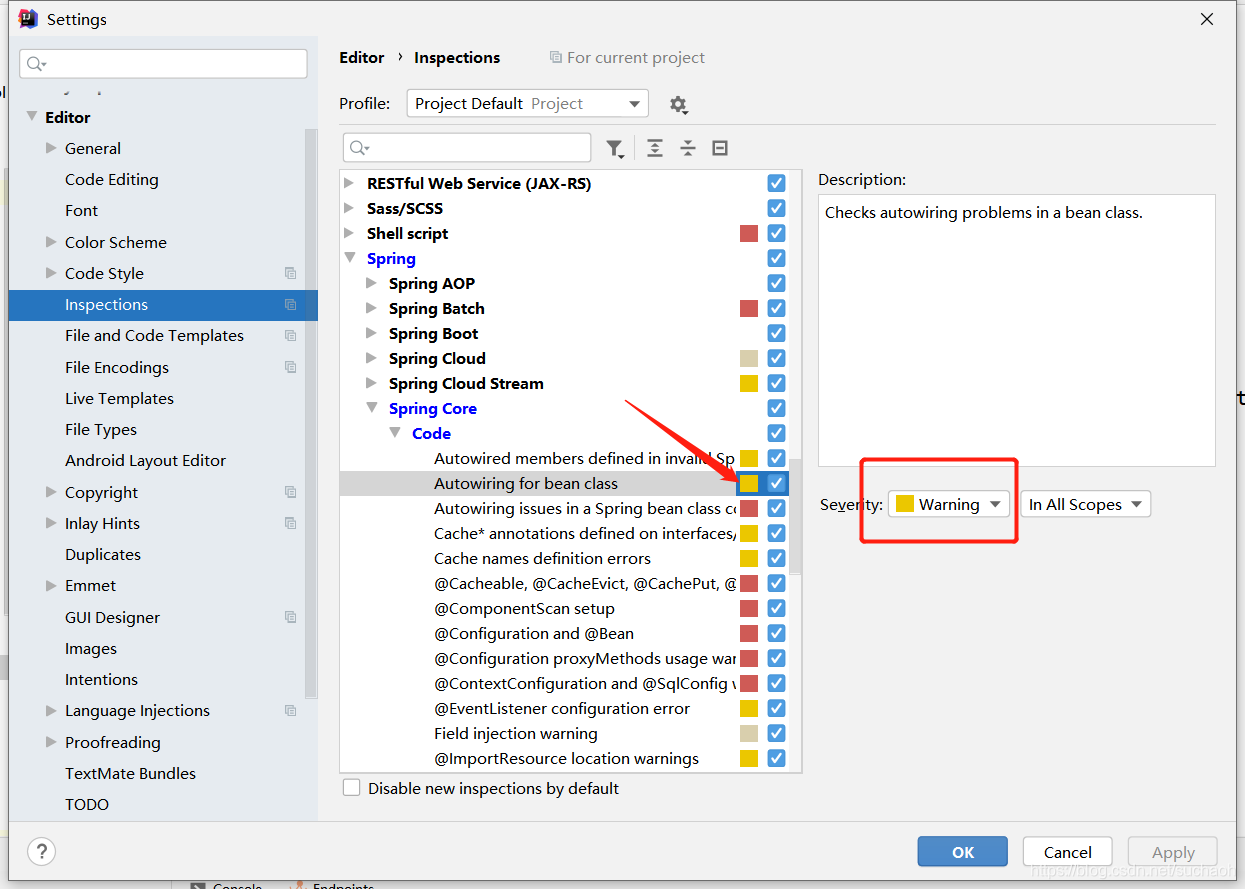Open the profile gear settings icon
This screenshot has height=889, width=1245.
click(678, 105)
